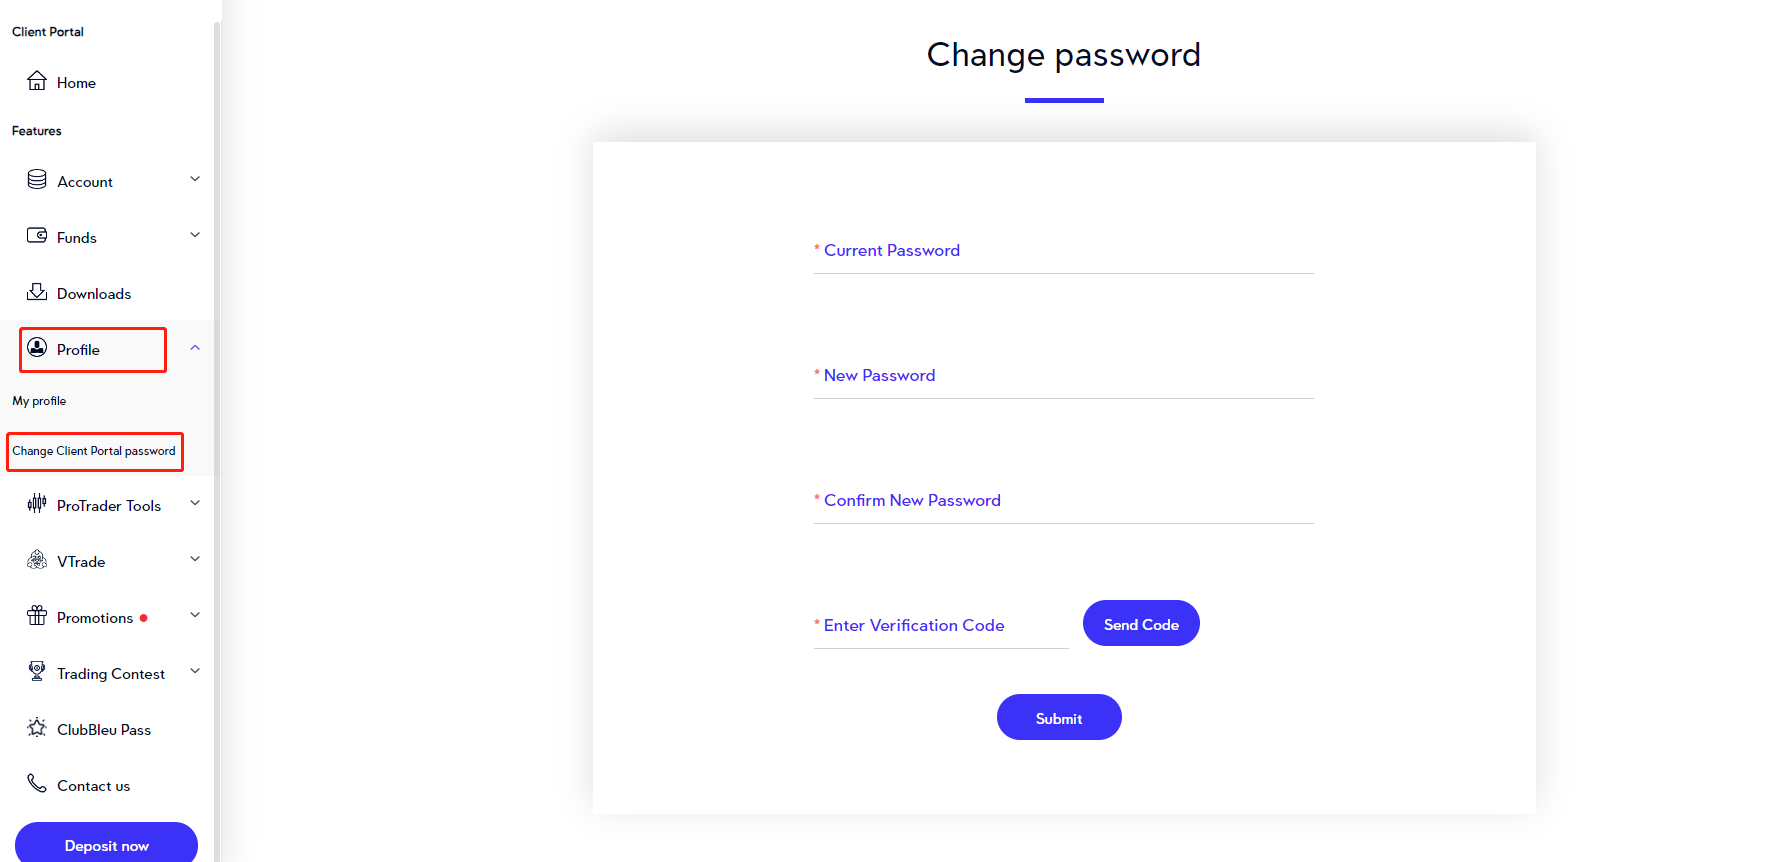Click the Deposit now button

pyautogui.click(x=106, y=845)
